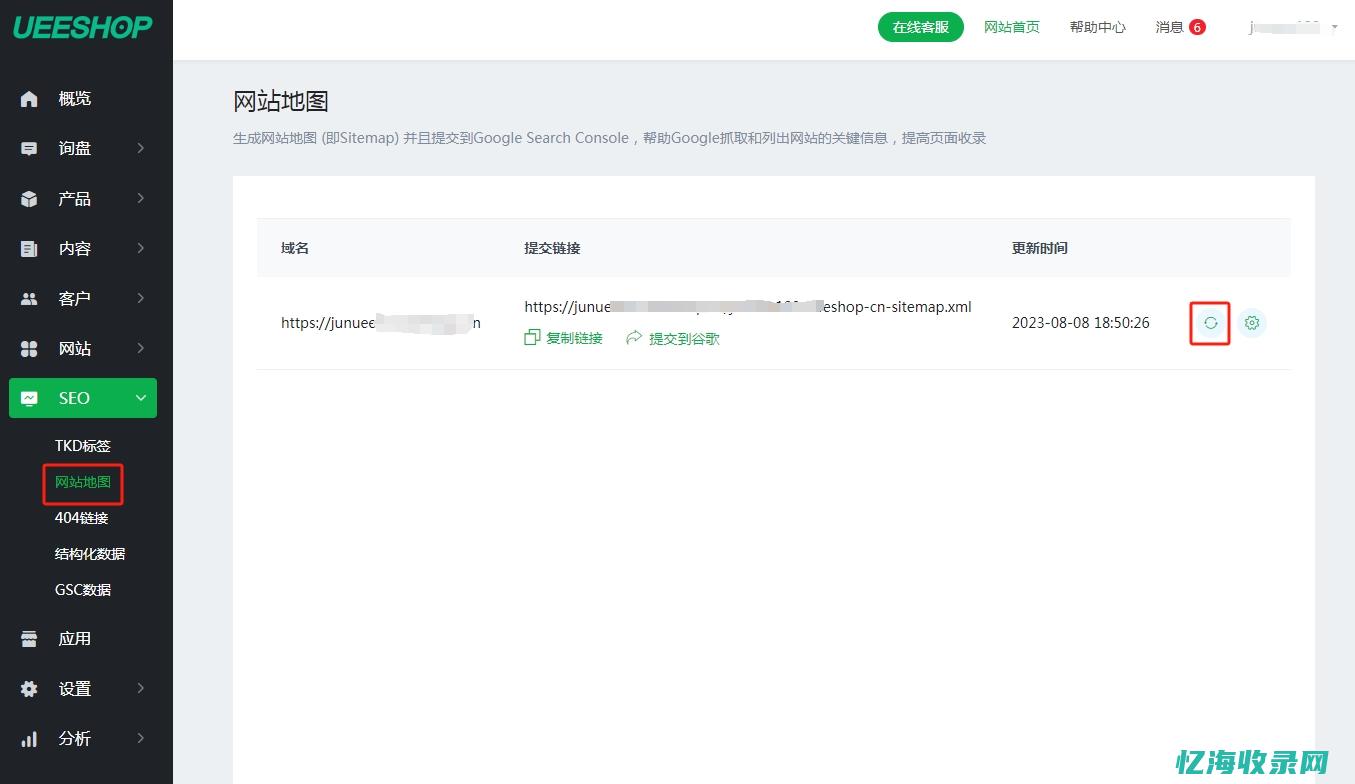Click the 设置 settings gear icon in sidebar

point(29,688)
